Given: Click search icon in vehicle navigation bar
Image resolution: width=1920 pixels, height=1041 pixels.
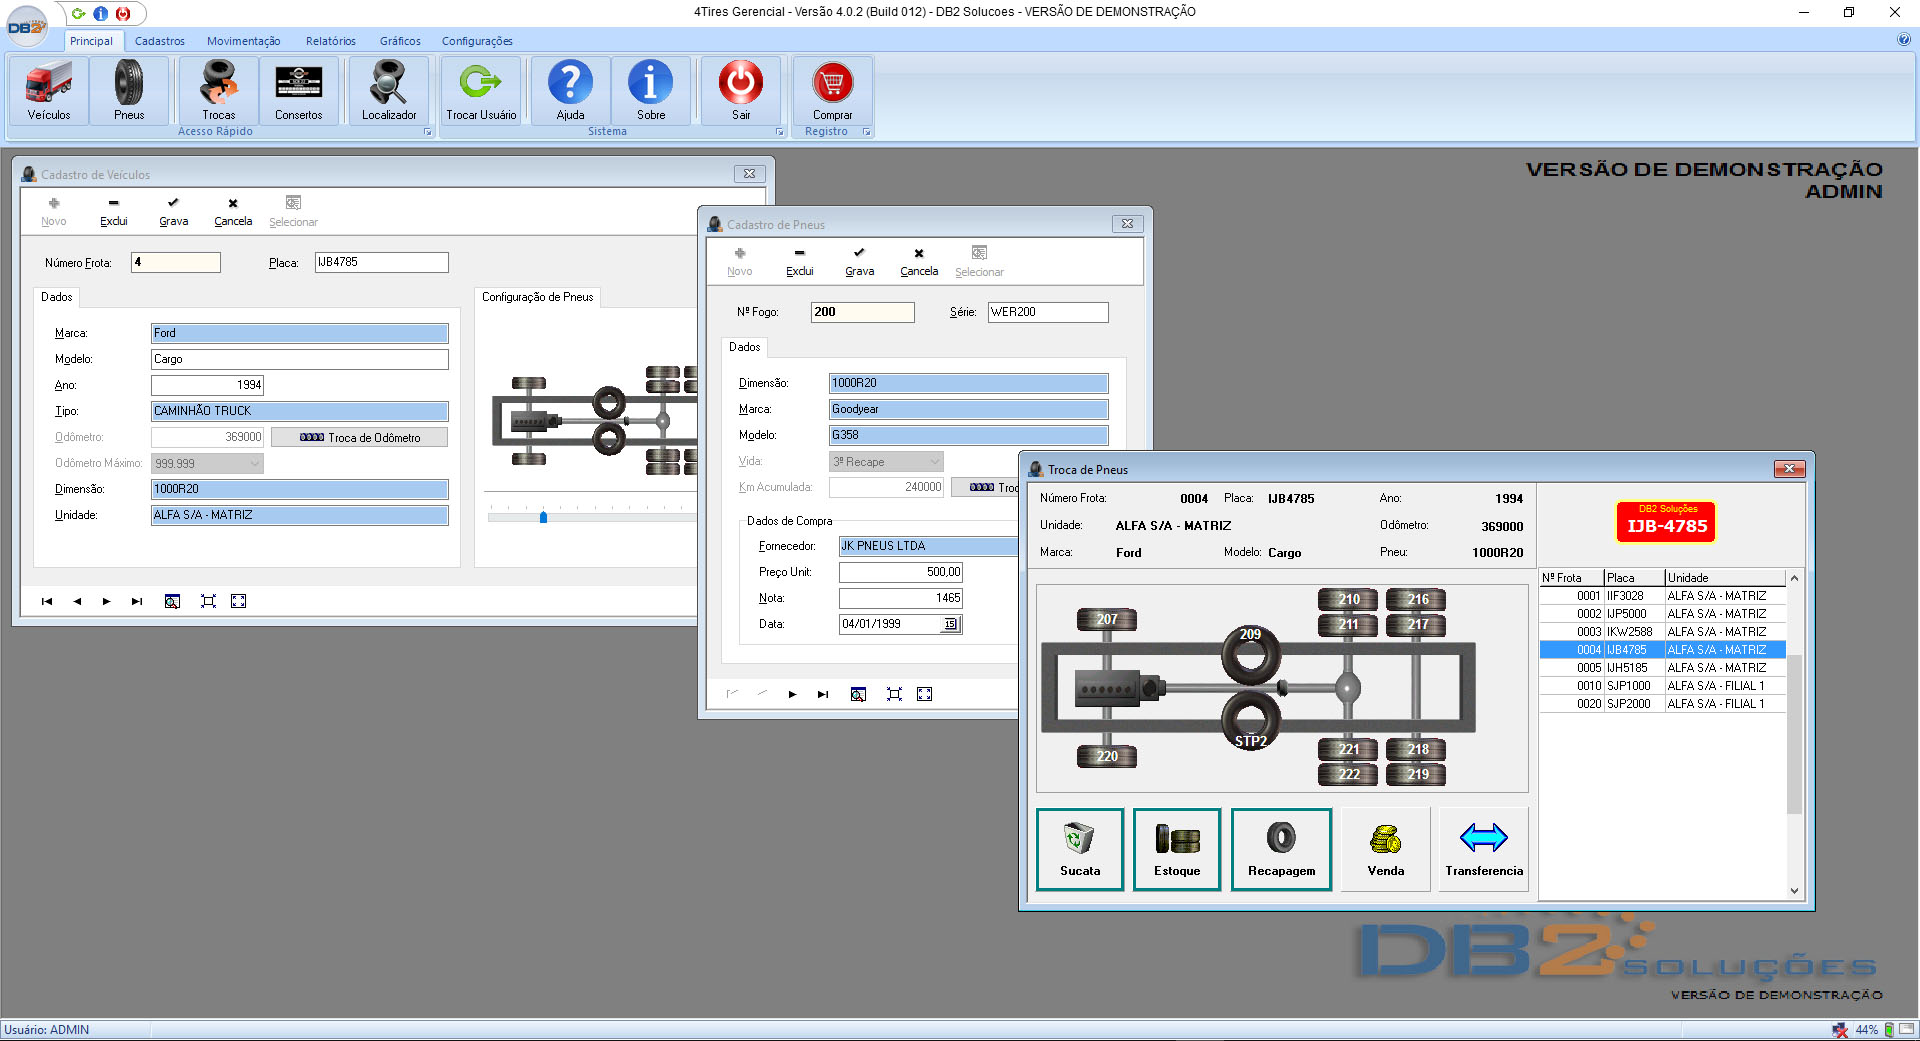Looking at the screenshot, I should click(172, 601).
